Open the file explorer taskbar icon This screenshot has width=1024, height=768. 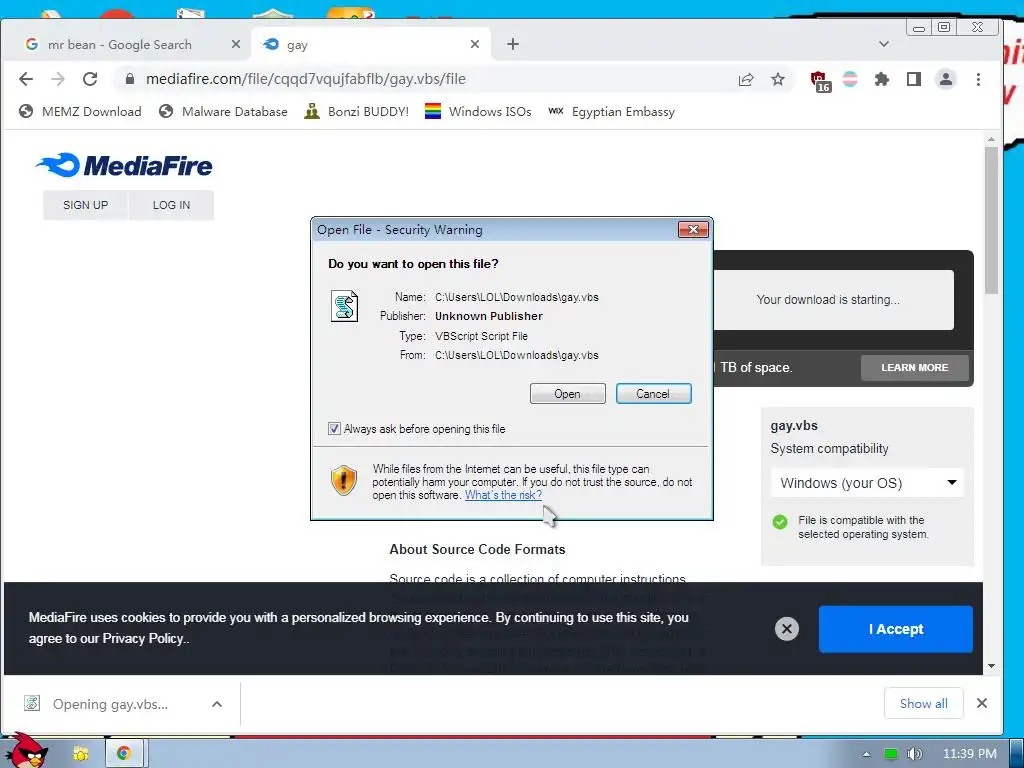pos(80,754)
